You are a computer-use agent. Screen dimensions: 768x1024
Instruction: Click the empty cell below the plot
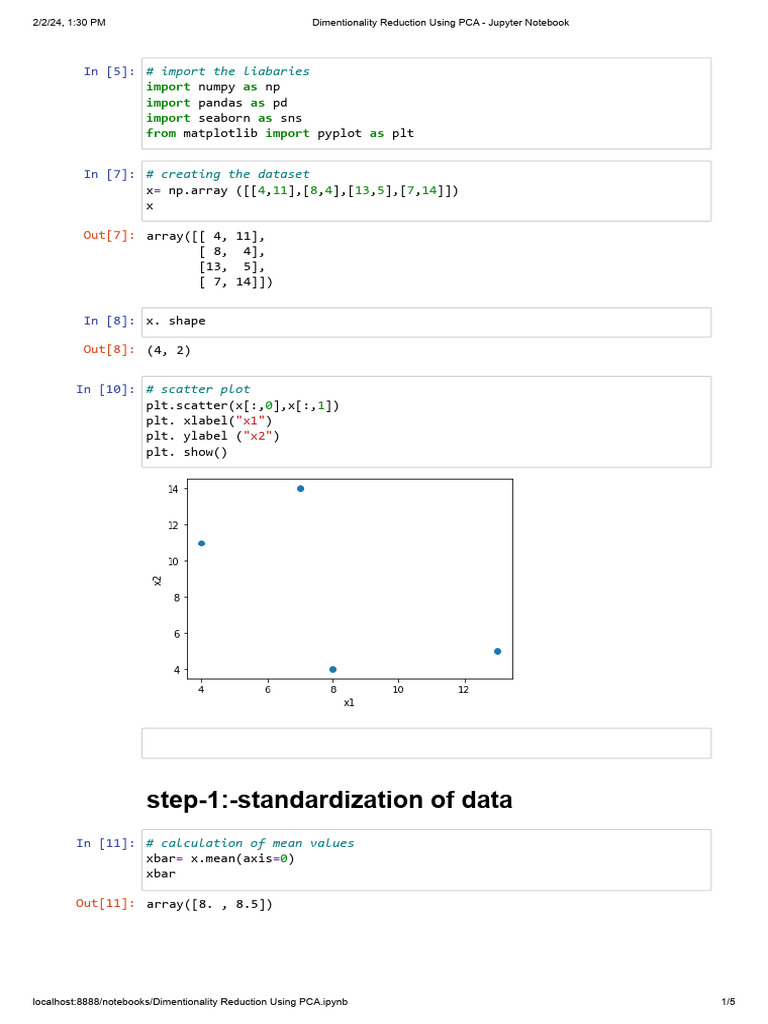(x=426, y=743)
